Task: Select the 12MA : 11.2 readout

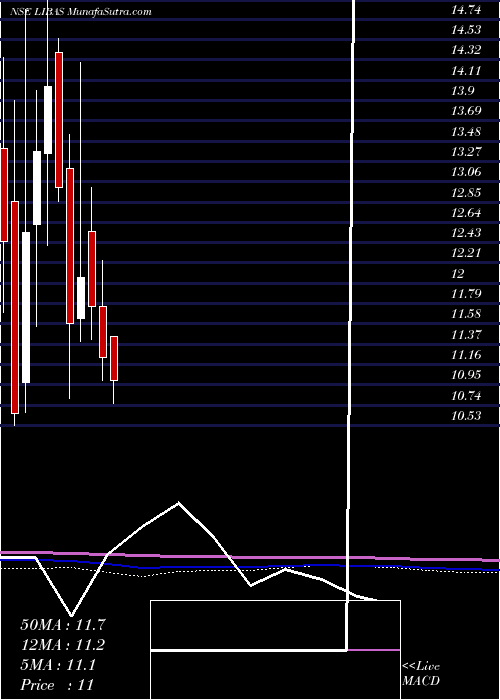Action: tap(63, 645)
